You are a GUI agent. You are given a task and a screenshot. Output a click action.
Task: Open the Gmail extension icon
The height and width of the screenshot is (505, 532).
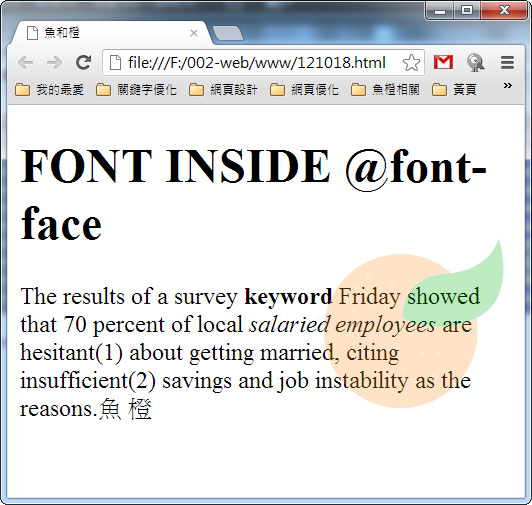click(x=443, y=62)
